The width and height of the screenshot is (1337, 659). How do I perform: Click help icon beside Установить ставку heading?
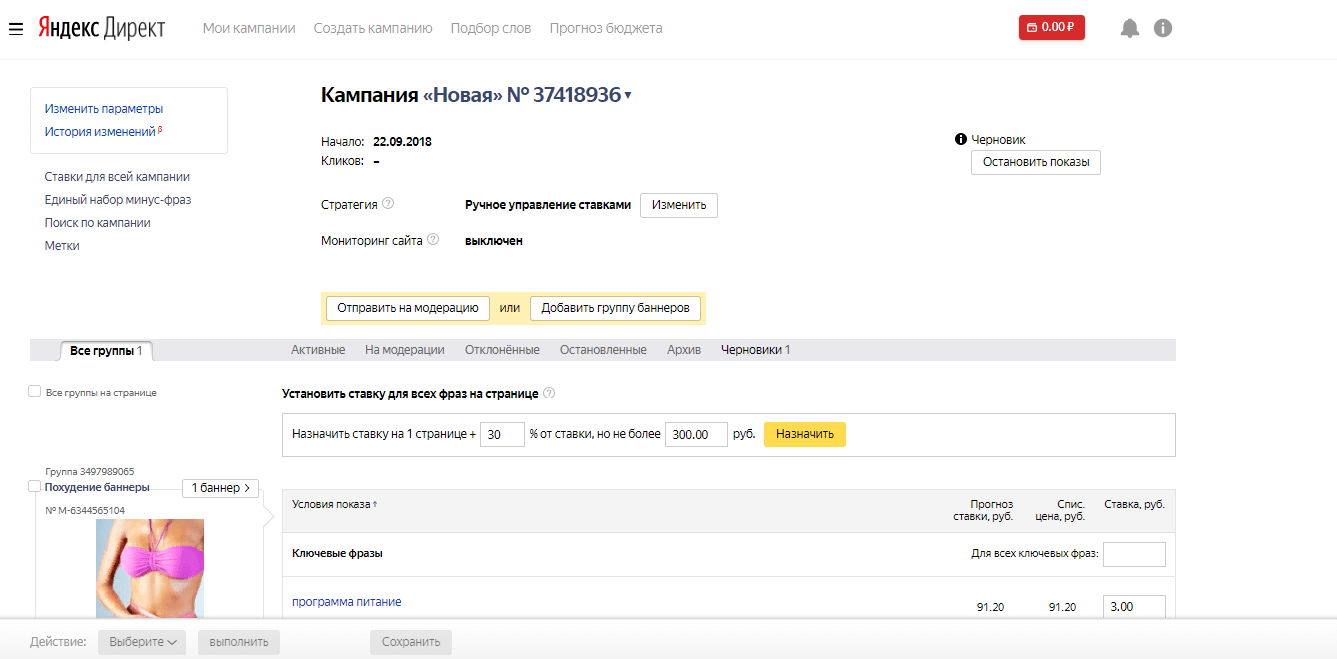pyautogui.click(x=549, y=394)
